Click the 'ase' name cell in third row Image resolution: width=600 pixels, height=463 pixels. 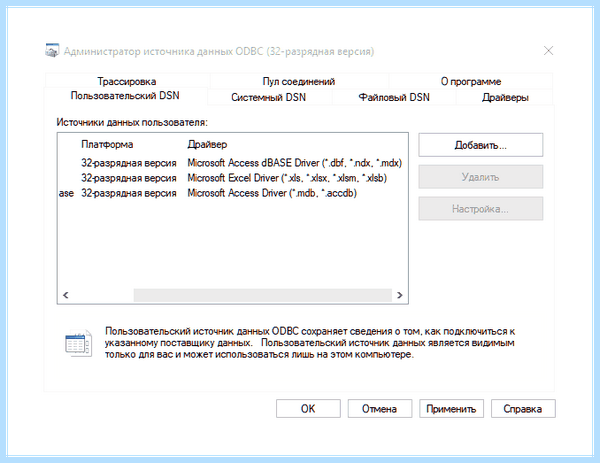[66, 193]
